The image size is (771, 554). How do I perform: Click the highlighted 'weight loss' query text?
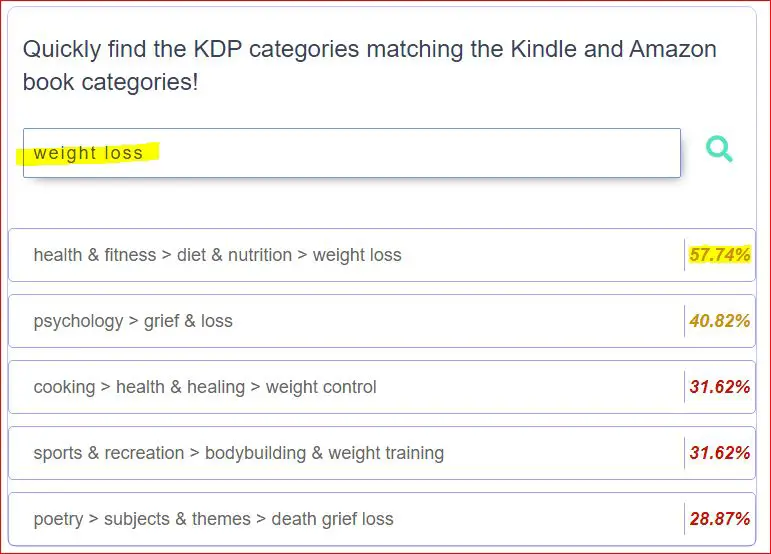point(88,153)
